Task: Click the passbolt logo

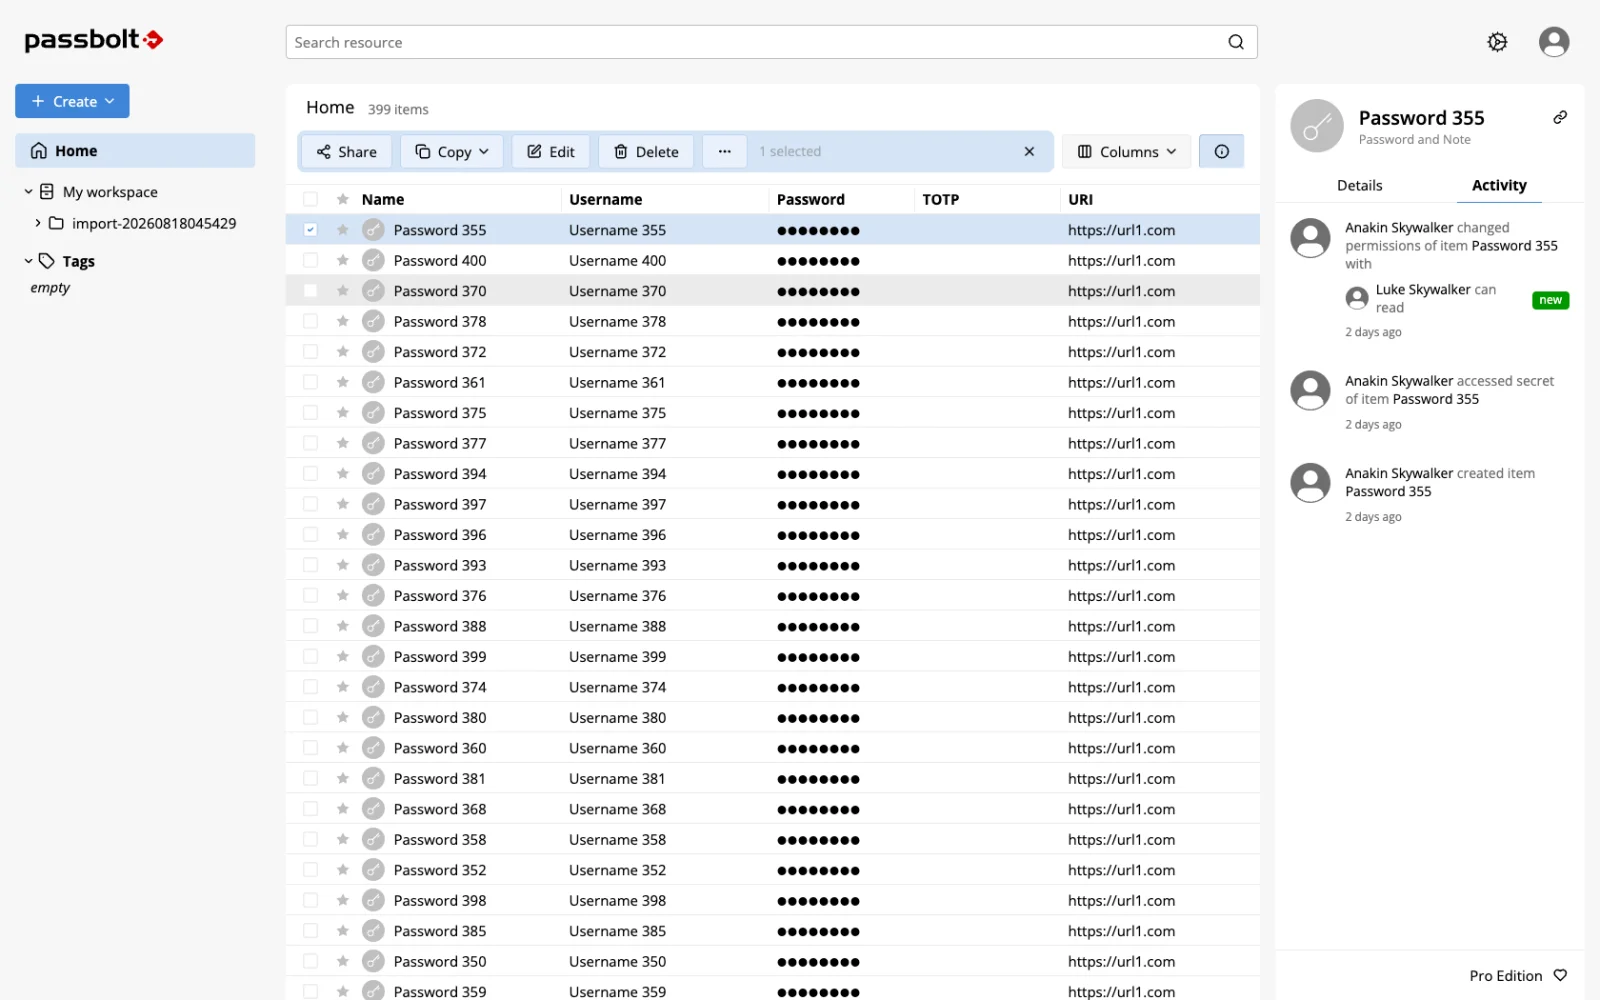Action: tap(94, 40)
